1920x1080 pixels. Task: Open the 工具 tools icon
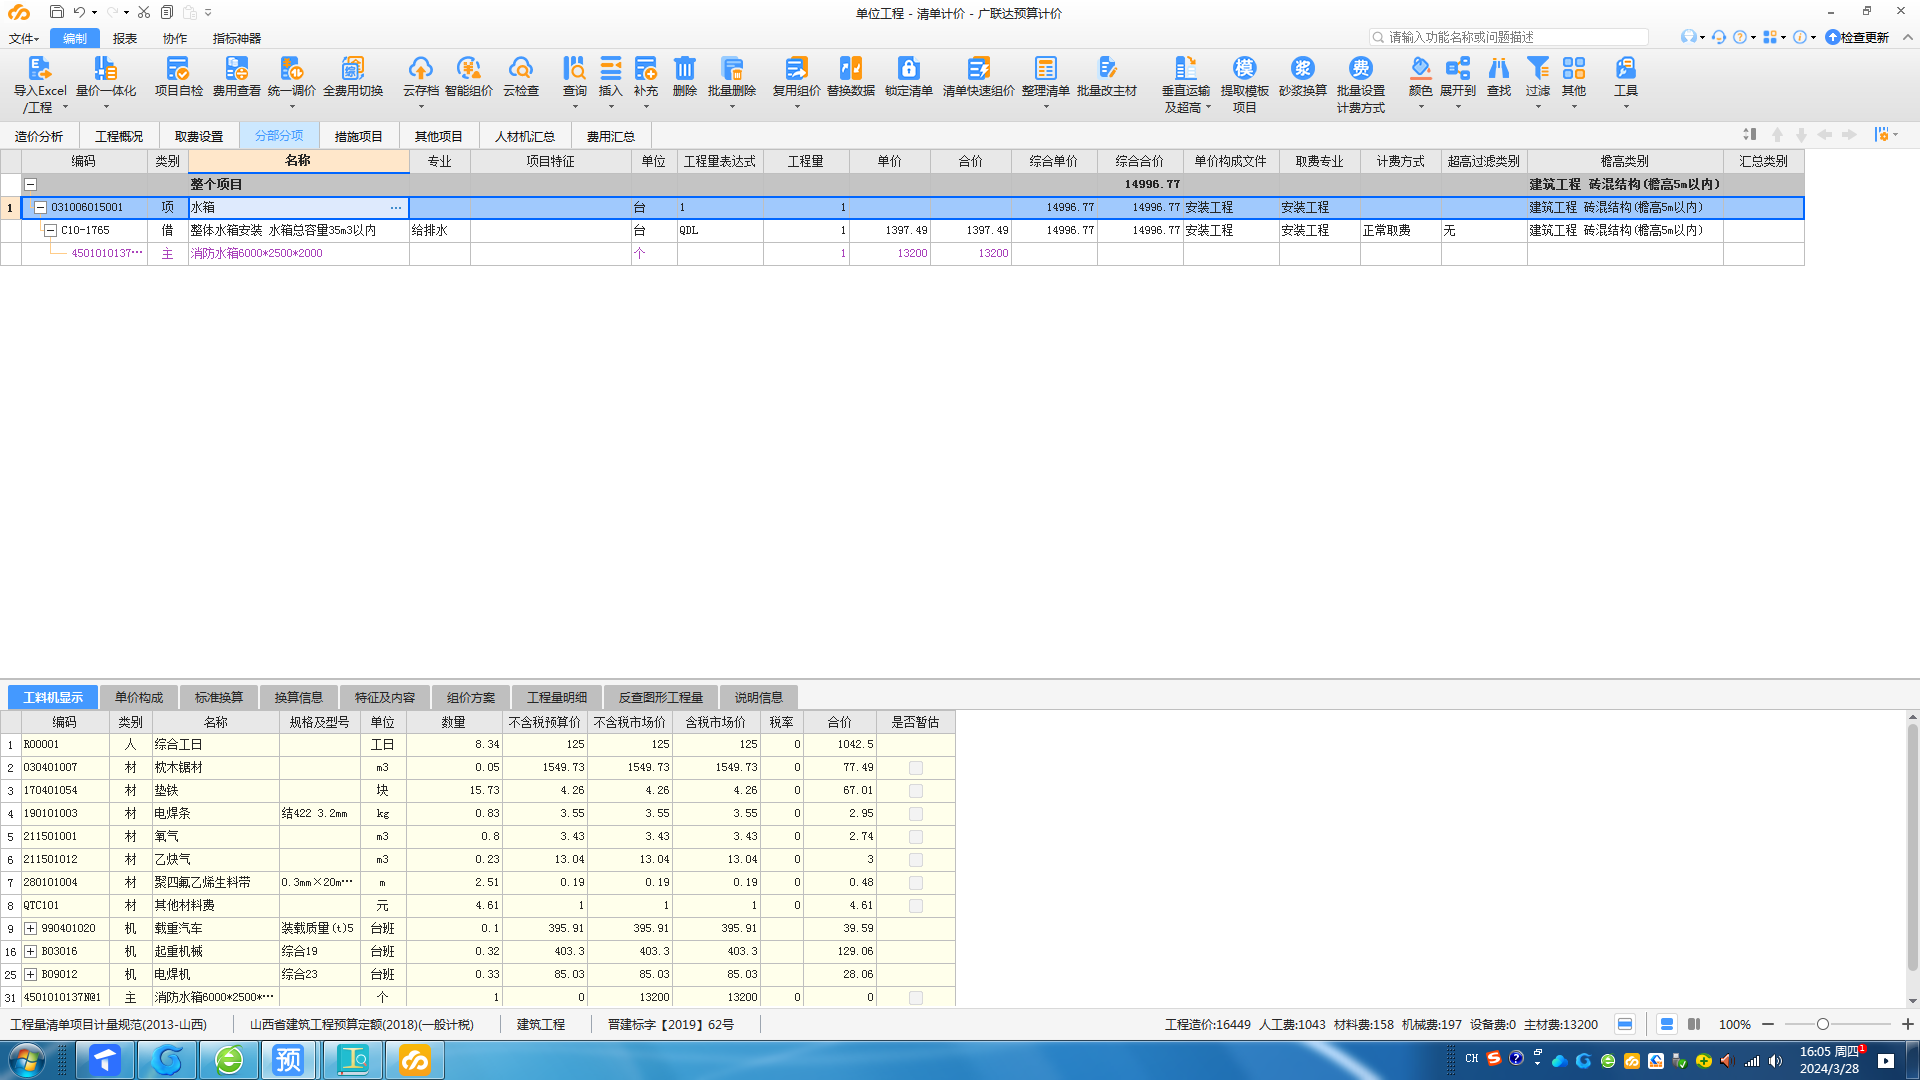tap(1625, 69)
